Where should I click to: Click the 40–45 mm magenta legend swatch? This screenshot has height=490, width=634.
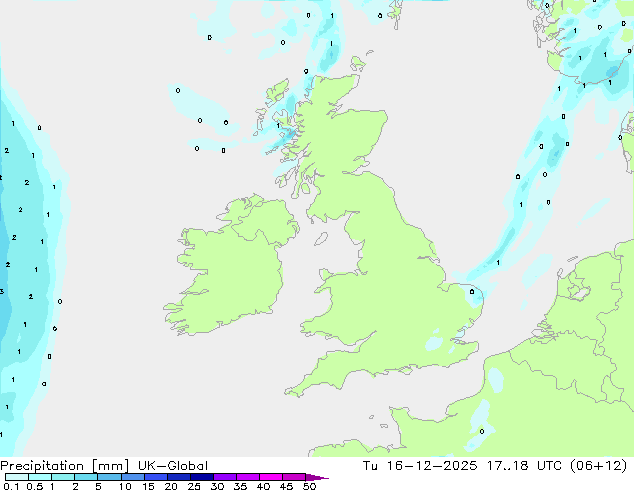point(271,477)
